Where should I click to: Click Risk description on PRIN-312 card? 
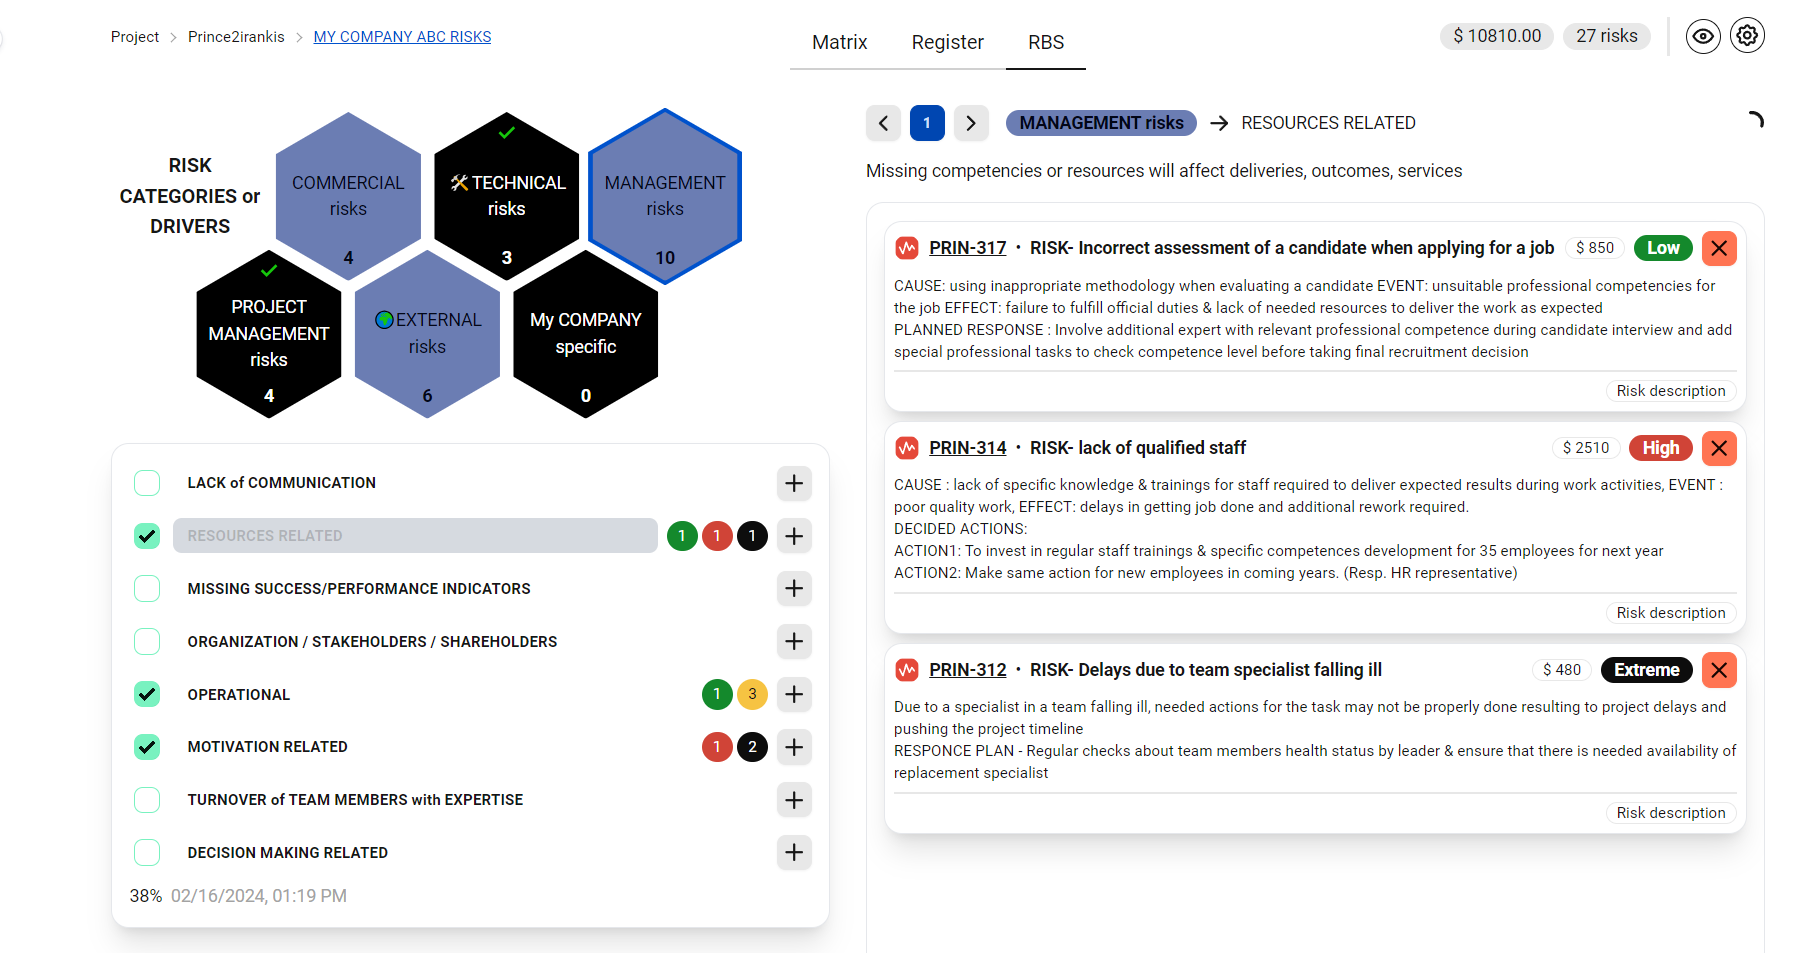(x=1671, y=813)
